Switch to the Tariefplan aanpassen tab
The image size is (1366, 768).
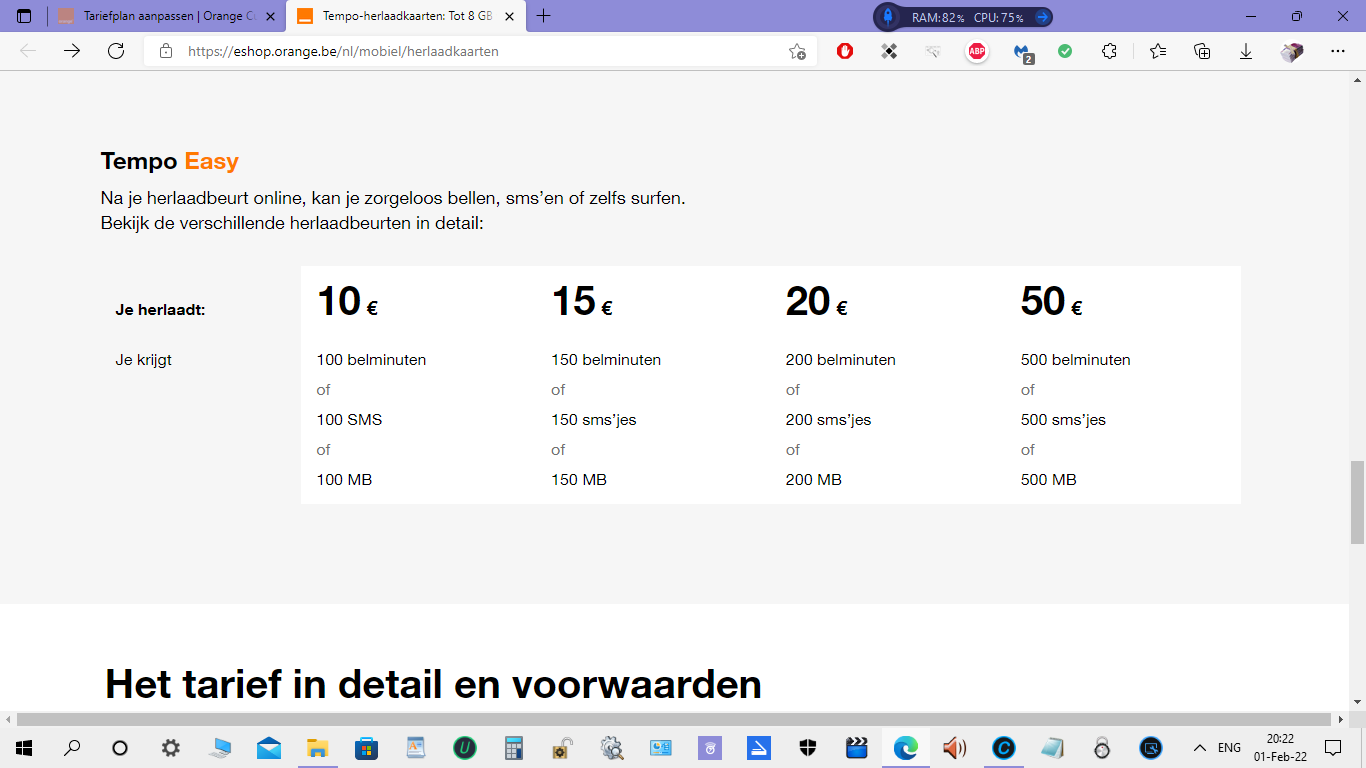[160, 16]
